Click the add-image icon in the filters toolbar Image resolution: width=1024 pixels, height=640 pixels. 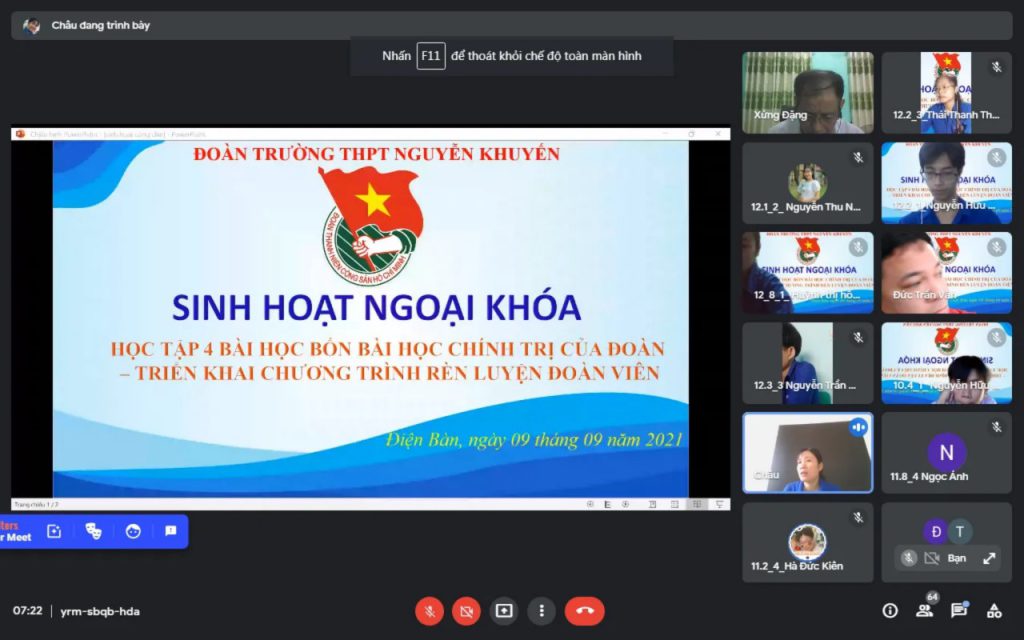[54, 532]
